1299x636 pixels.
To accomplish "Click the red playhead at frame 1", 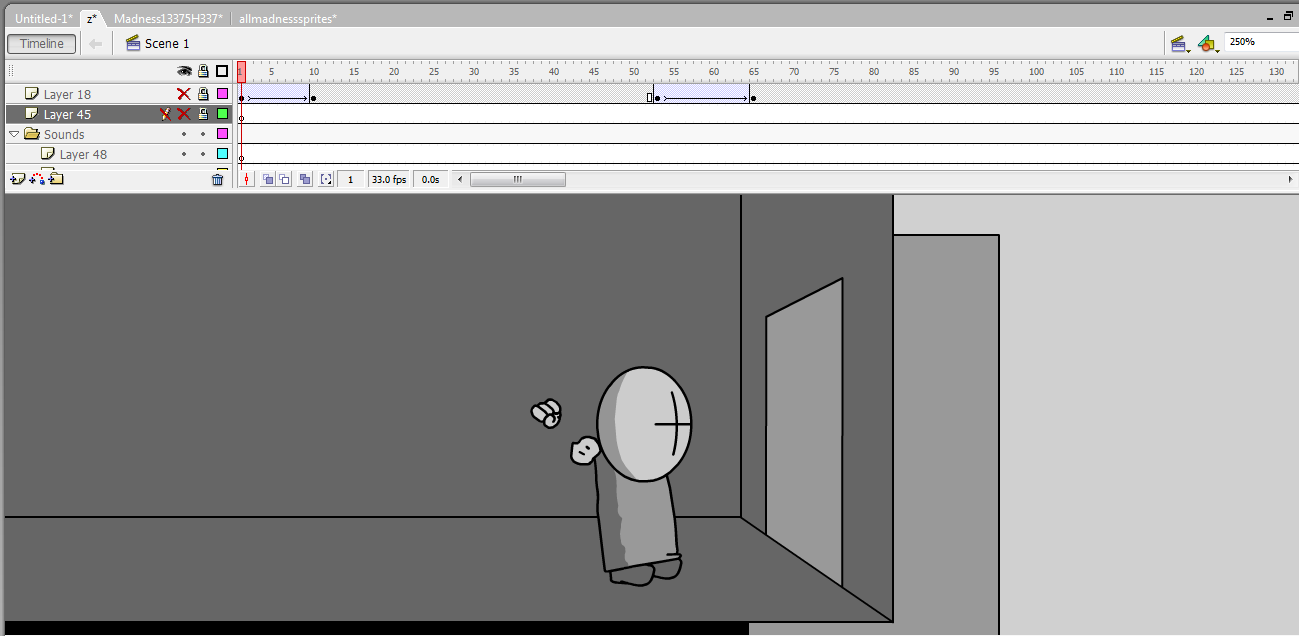I will 241,71.
